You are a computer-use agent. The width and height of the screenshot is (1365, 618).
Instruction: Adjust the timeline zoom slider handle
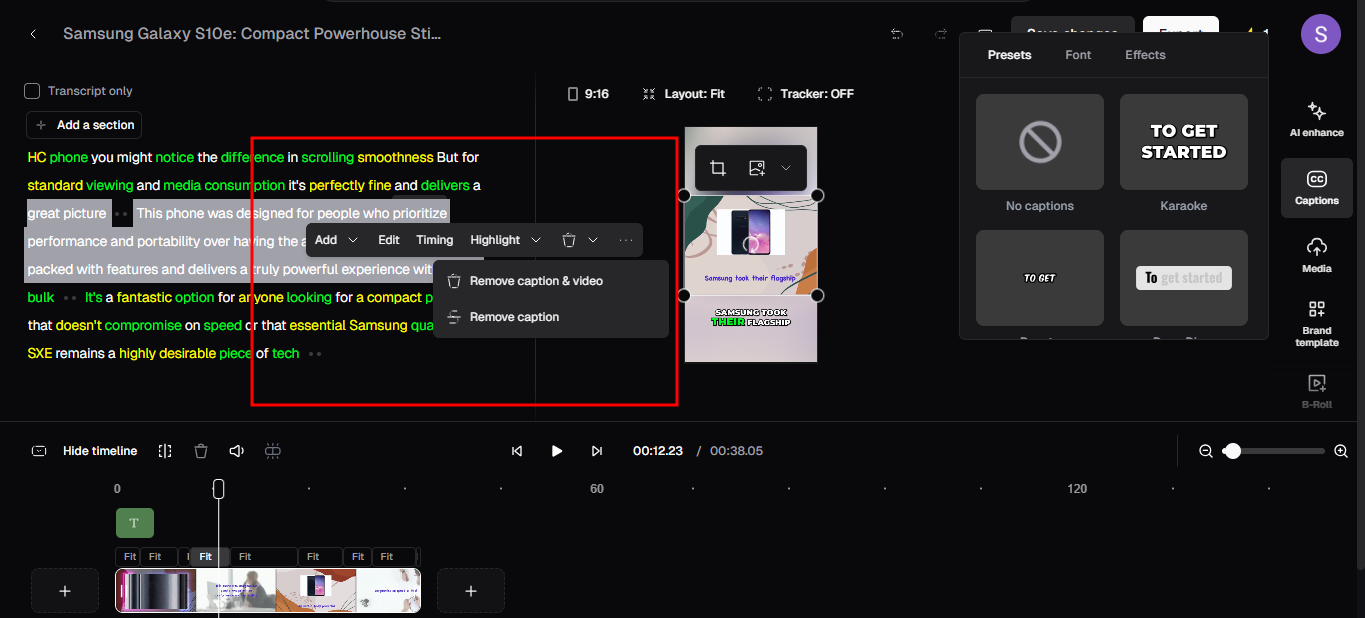pos(1233,451)
